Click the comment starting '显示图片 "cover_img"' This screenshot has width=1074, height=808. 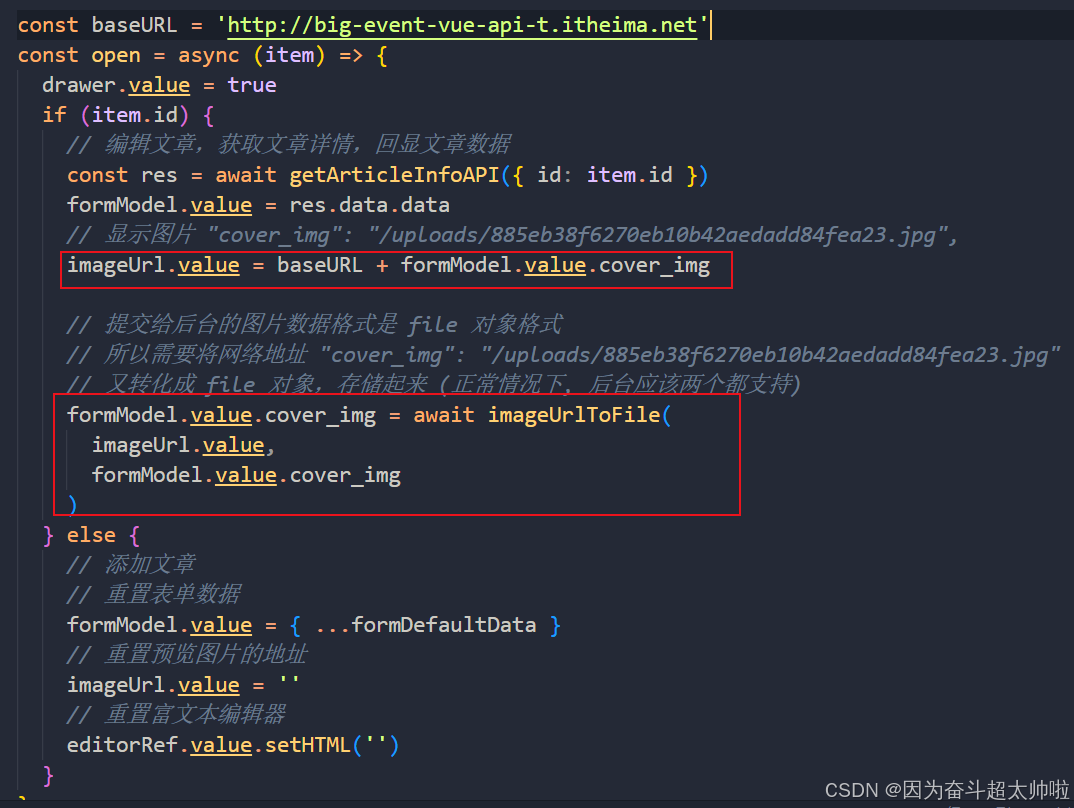[512, 235]
